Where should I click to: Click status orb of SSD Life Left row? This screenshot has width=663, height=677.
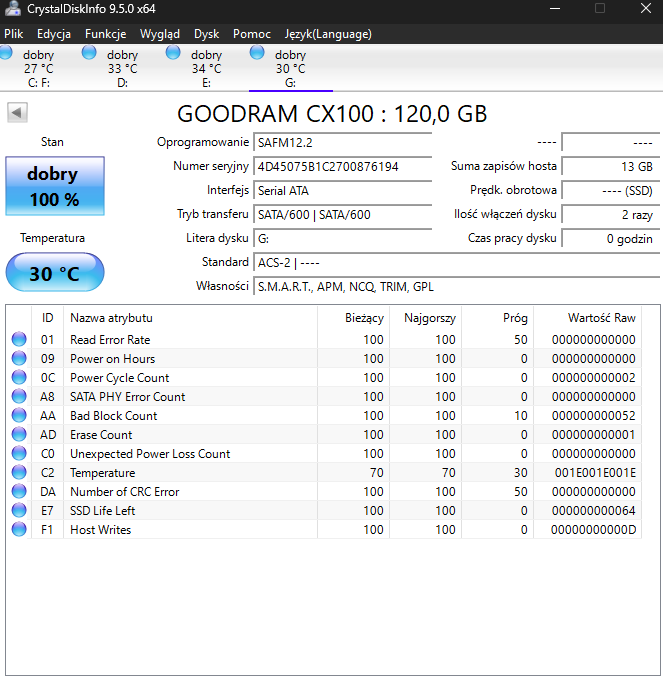pos(19,510)
